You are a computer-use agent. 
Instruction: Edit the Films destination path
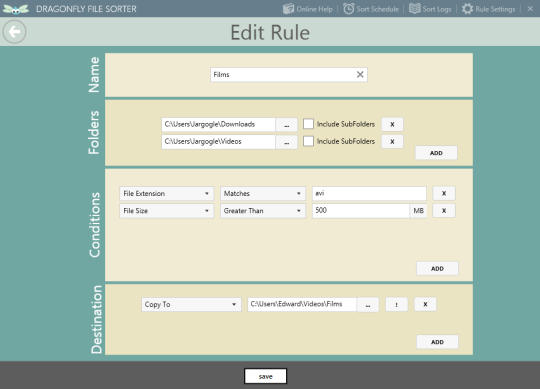point(302,304)
